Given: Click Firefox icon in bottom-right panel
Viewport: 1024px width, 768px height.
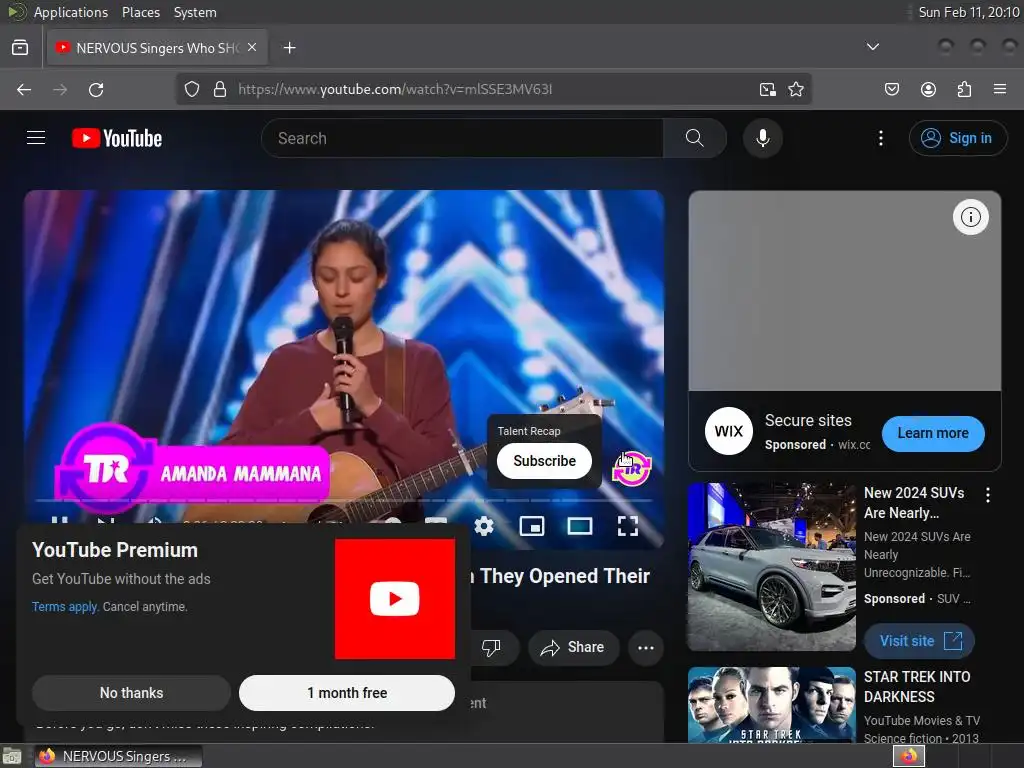Looking at the screenshot, I should pos(909,756).
